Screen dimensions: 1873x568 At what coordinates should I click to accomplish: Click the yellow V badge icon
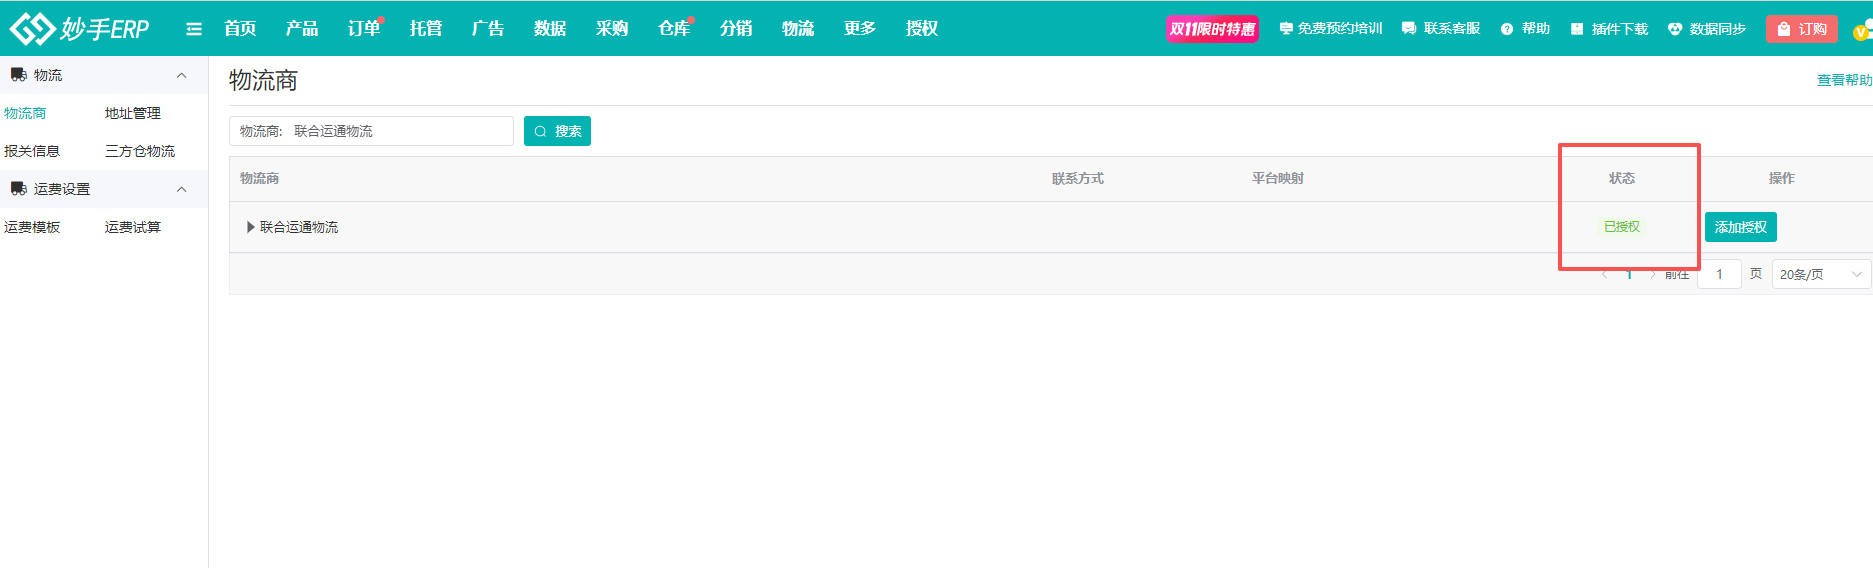pyautogui.click(x=1861, y=32)
